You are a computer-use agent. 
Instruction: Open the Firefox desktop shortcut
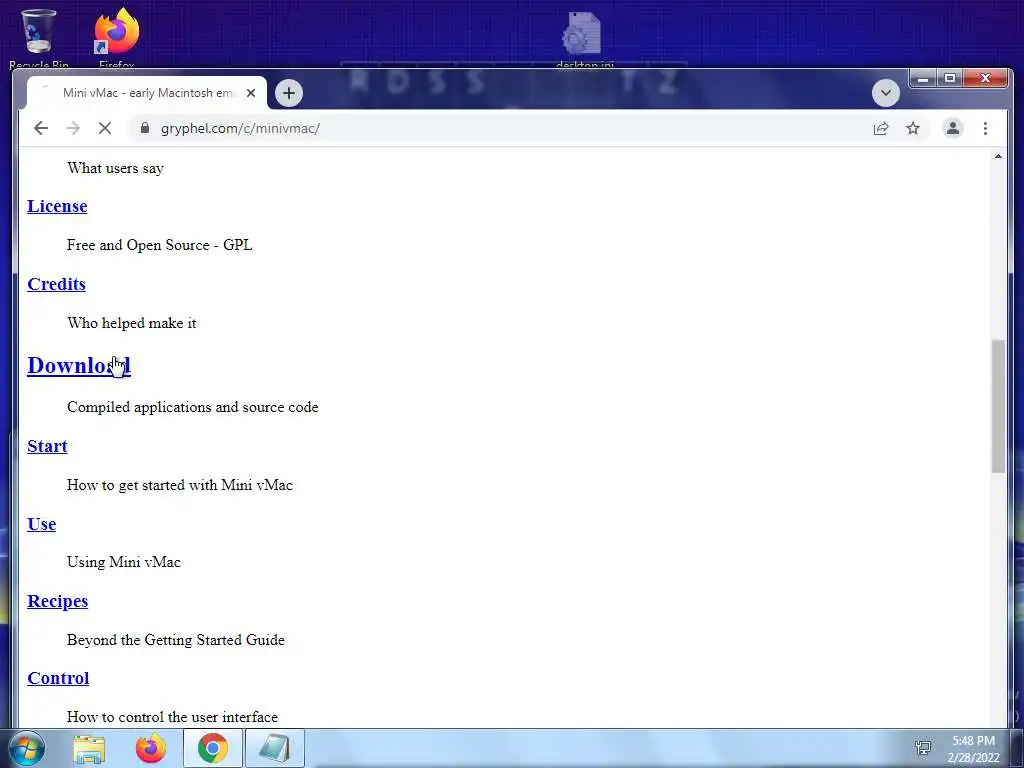point(116,38)
